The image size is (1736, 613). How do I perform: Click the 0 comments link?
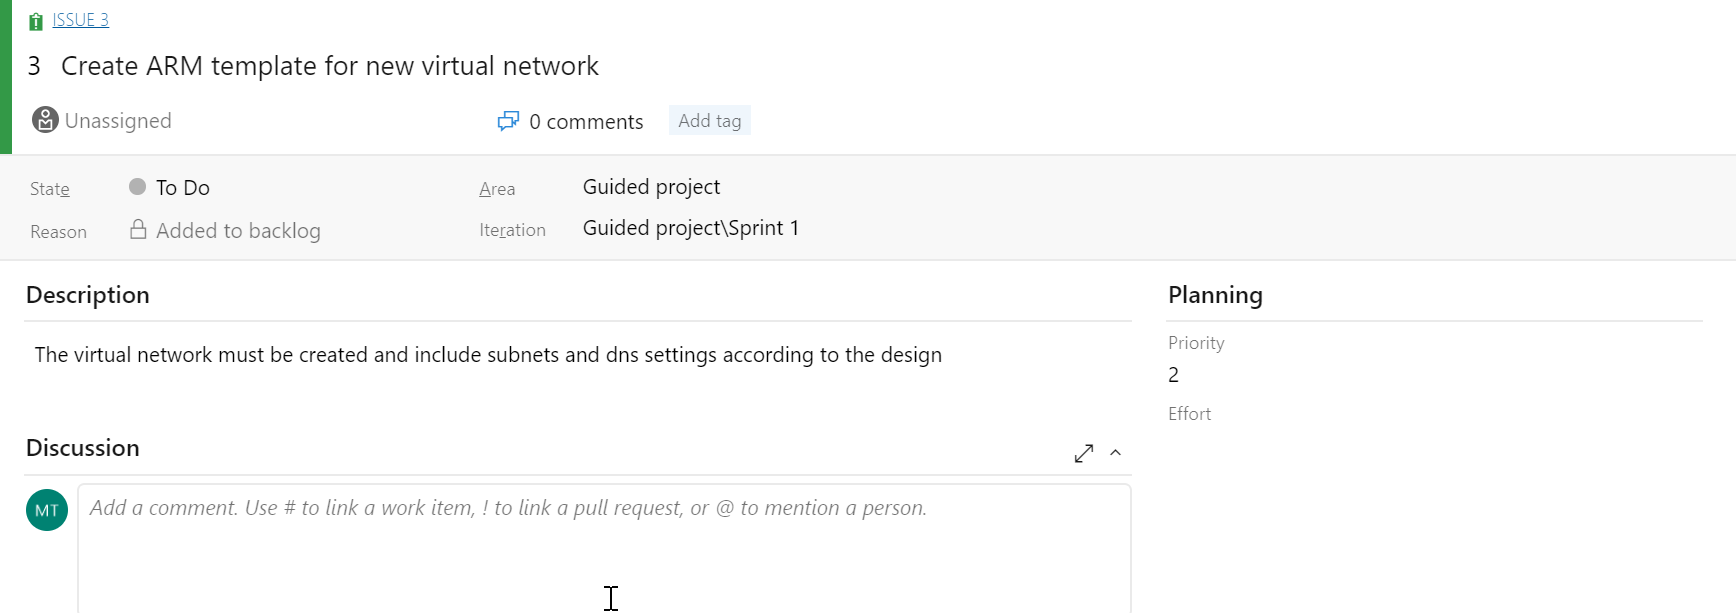point(586,122)
